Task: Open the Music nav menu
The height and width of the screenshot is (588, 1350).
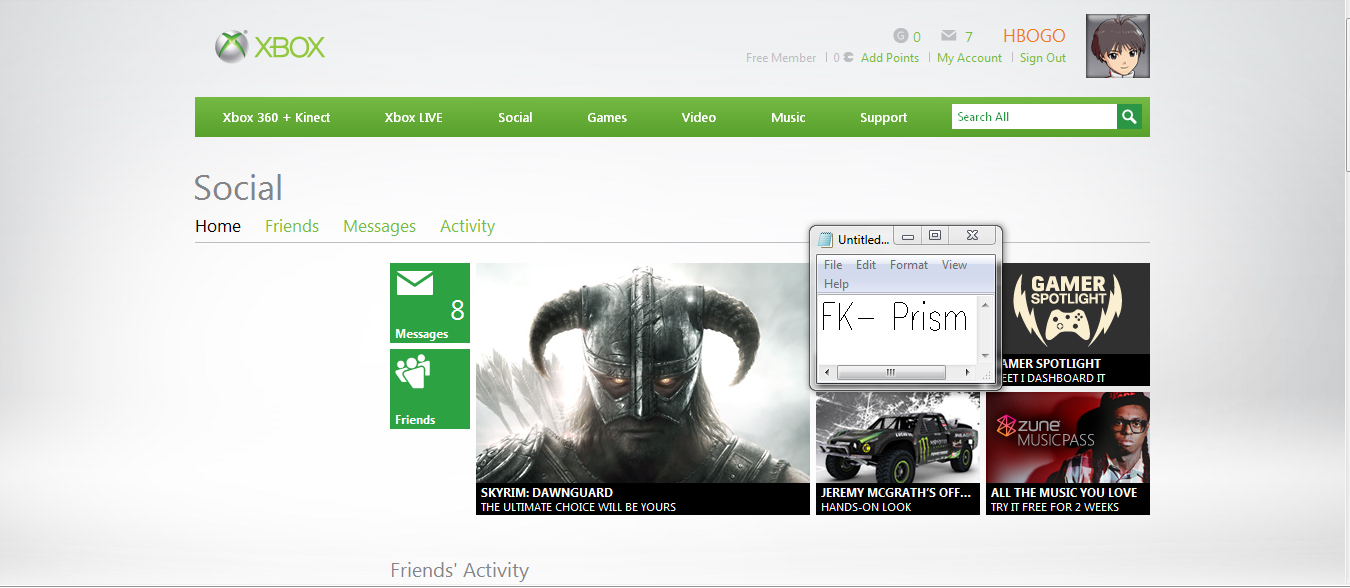Action: coord(788,117)
